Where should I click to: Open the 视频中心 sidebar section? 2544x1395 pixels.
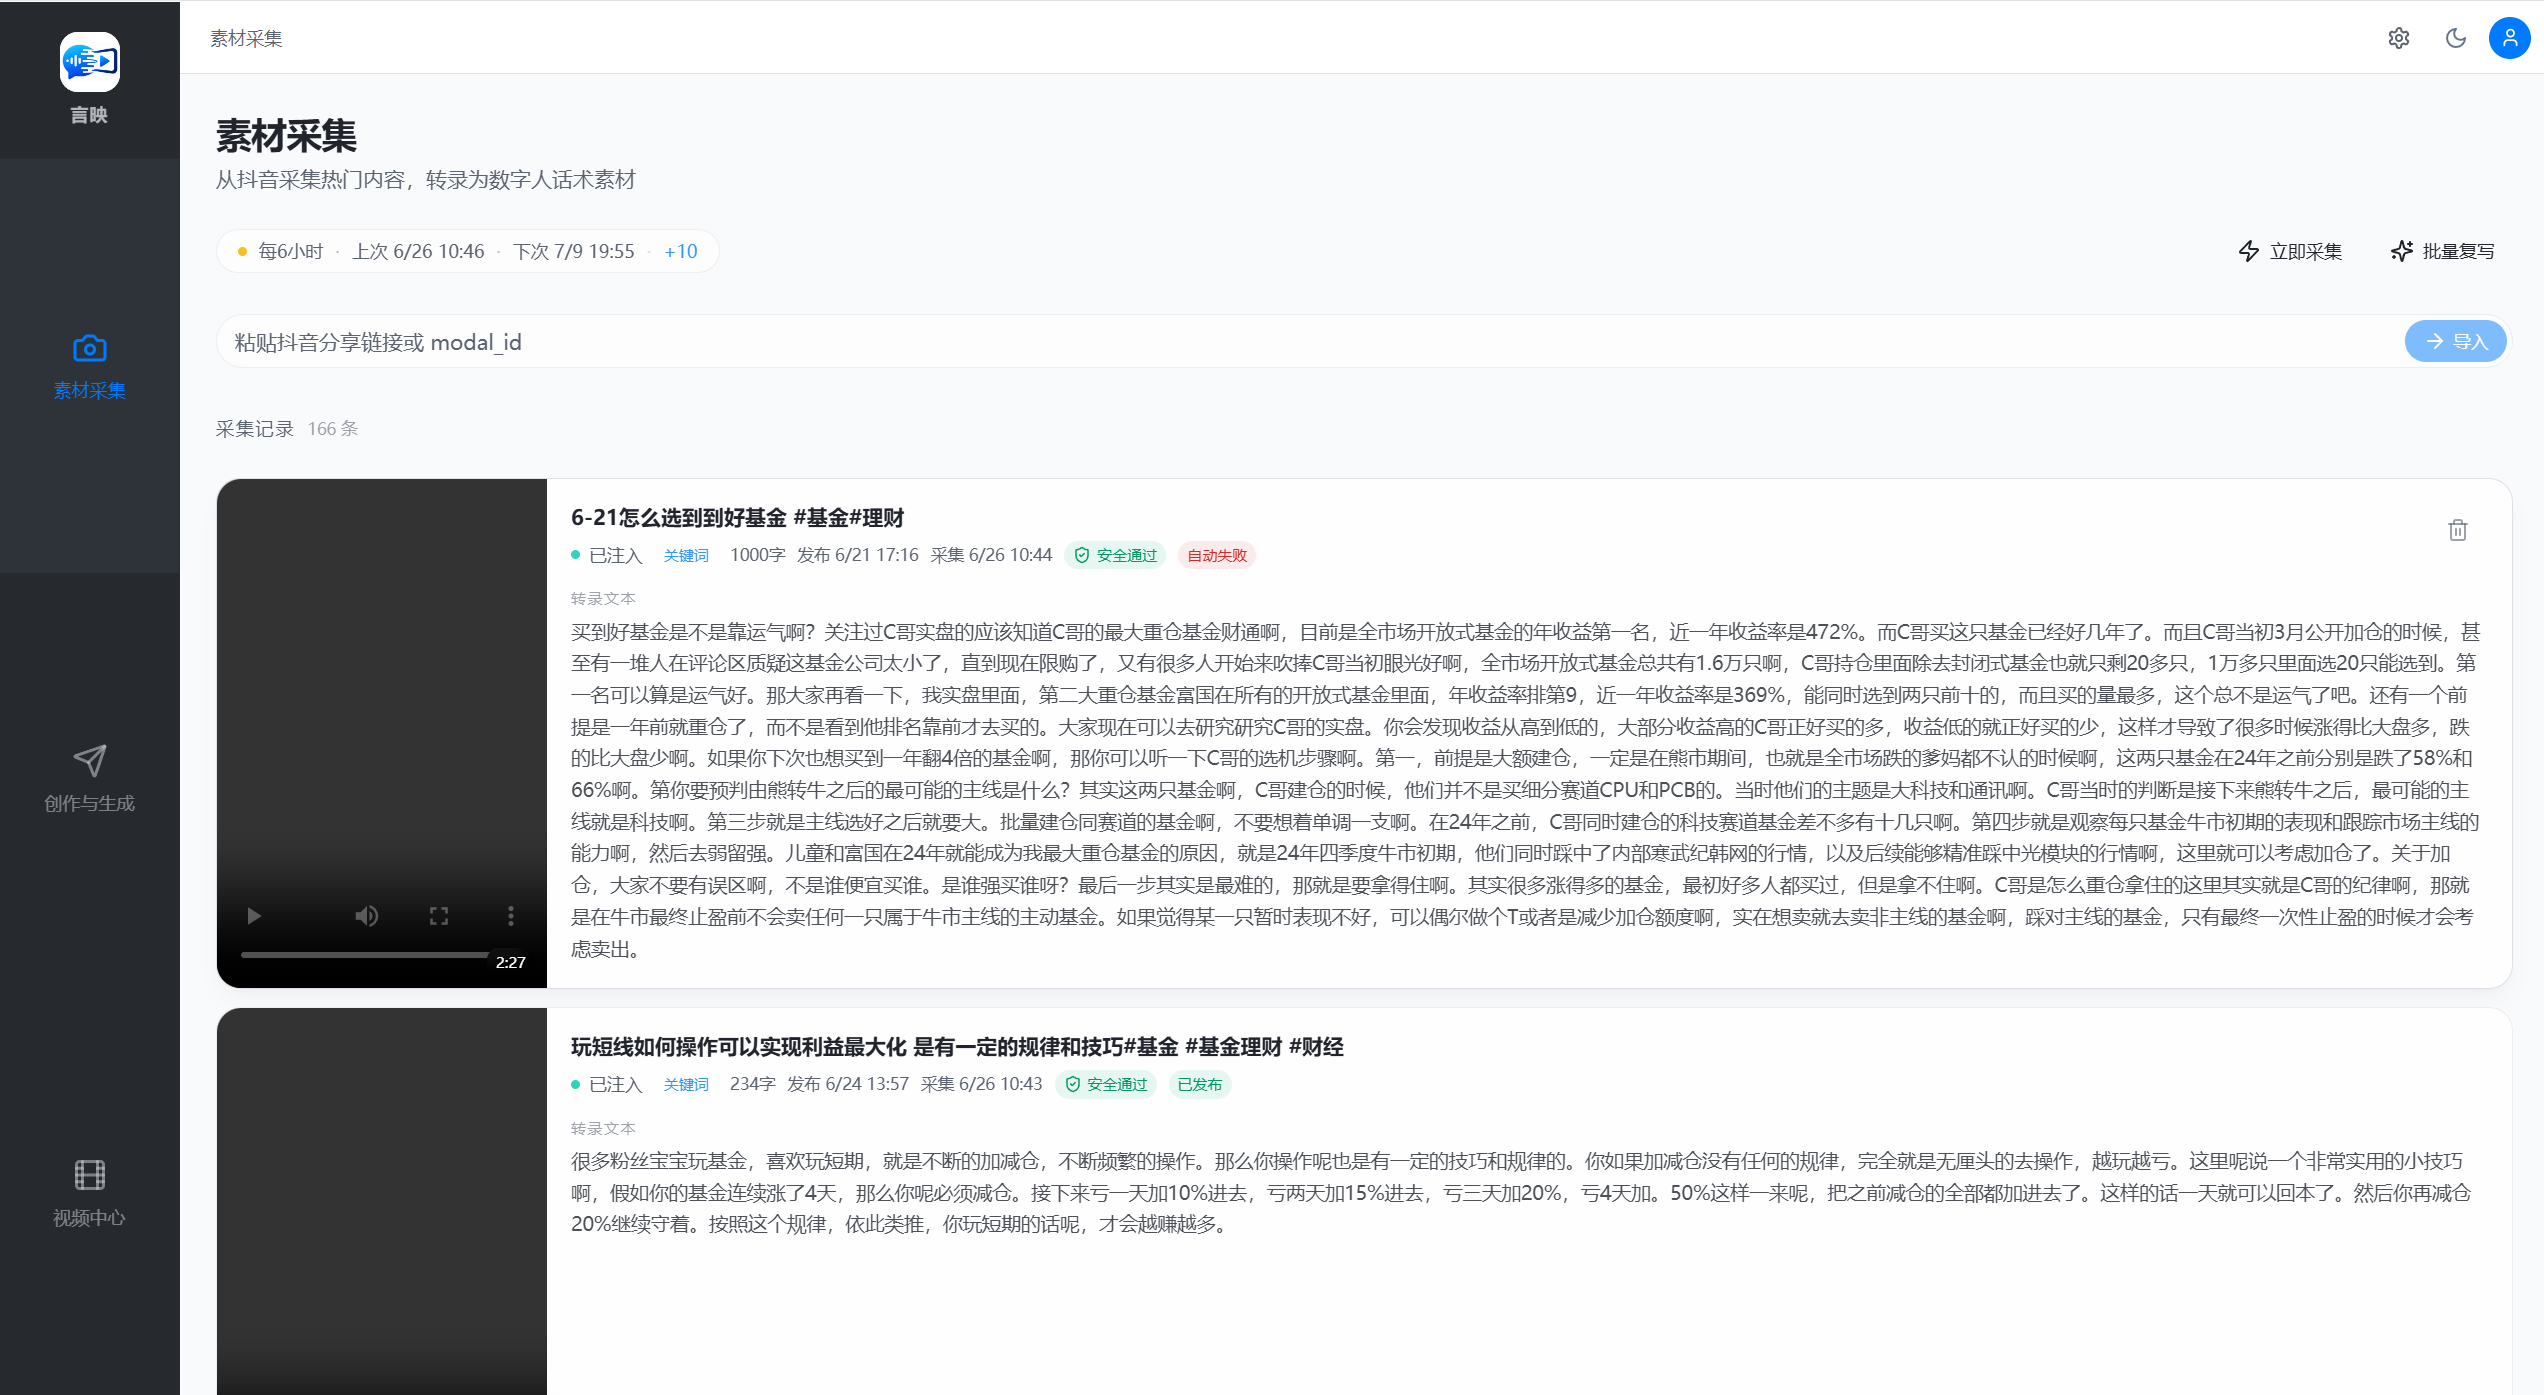coord(89,1193)
